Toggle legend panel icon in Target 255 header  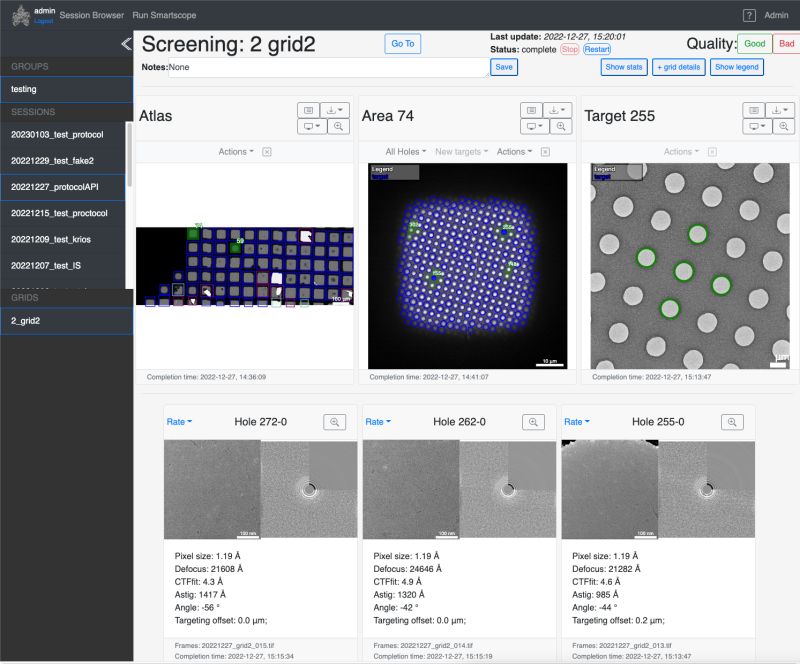754,110
